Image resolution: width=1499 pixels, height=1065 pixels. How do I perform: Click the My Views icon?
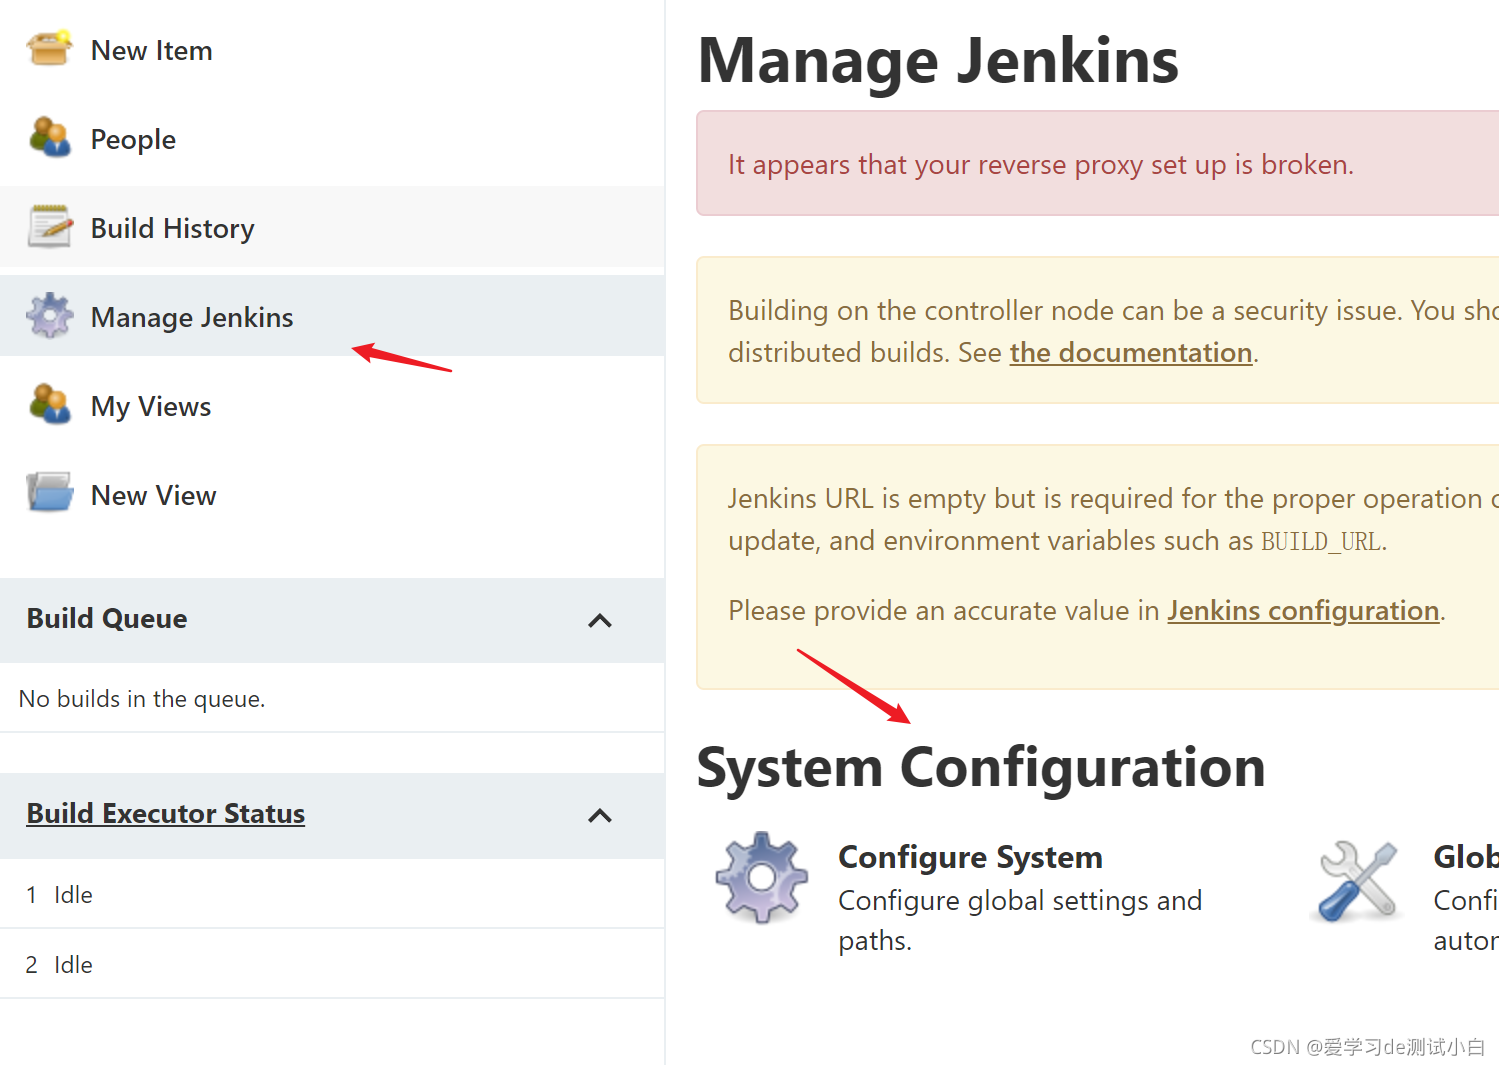pyautogui.click(x=50, y=405)
